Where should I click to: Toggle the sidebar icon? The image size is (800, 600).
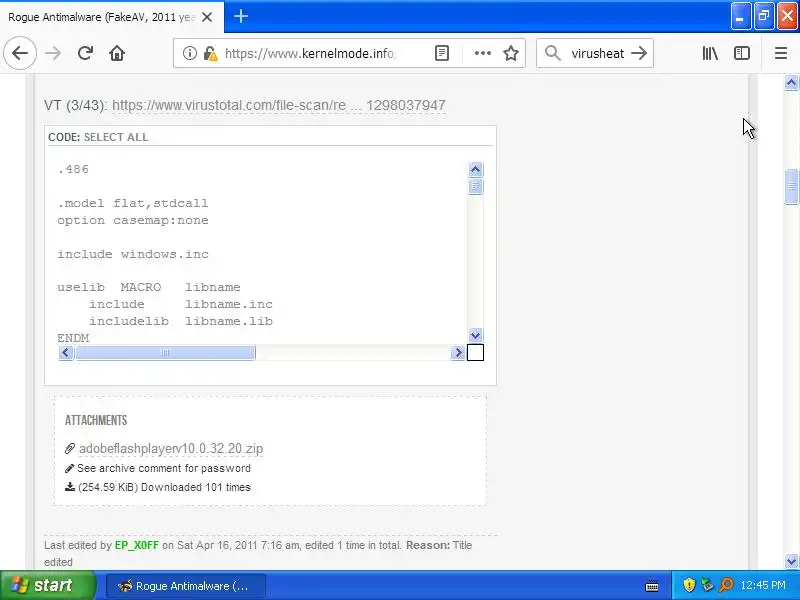tap(742, 53)
